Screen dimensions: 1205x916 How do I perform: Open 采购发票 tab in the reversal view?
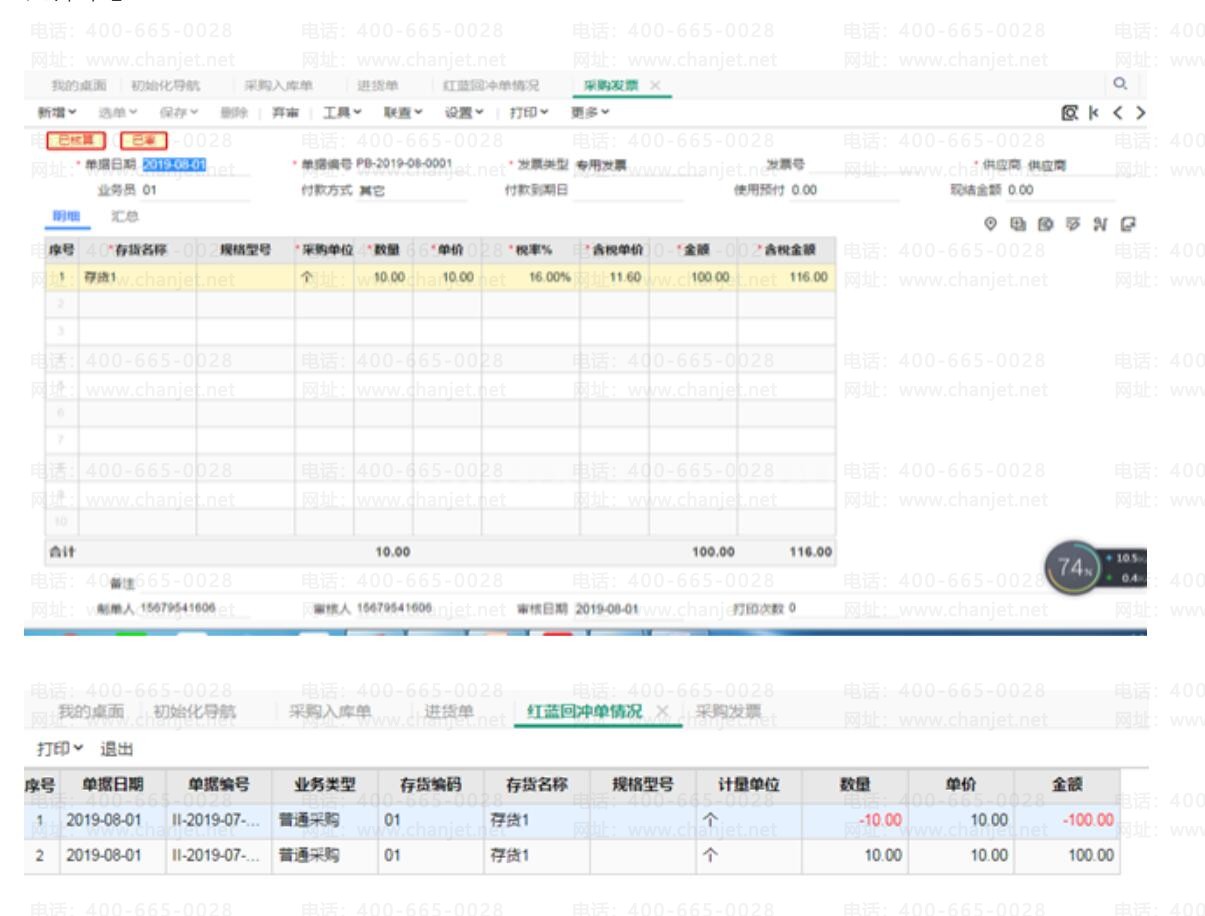pos(729,711)
